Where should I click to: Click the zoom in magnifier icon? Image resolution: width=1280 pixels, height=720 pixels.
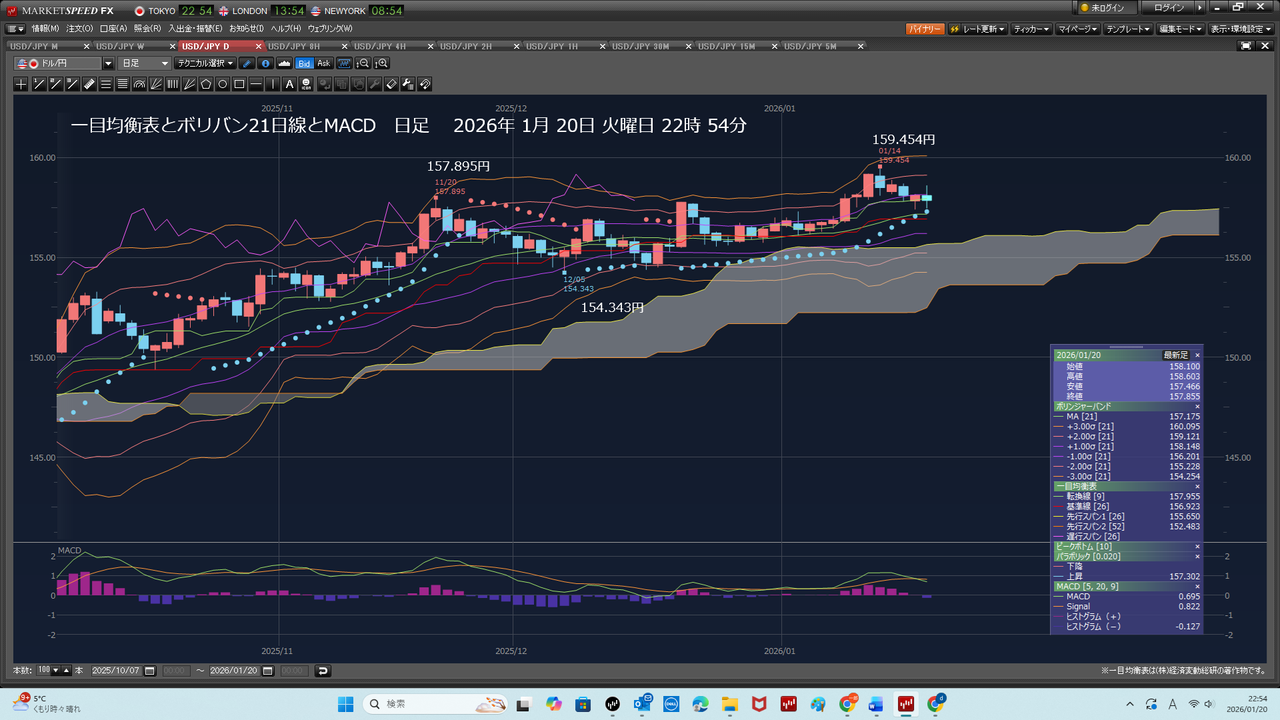coord(381,63)
